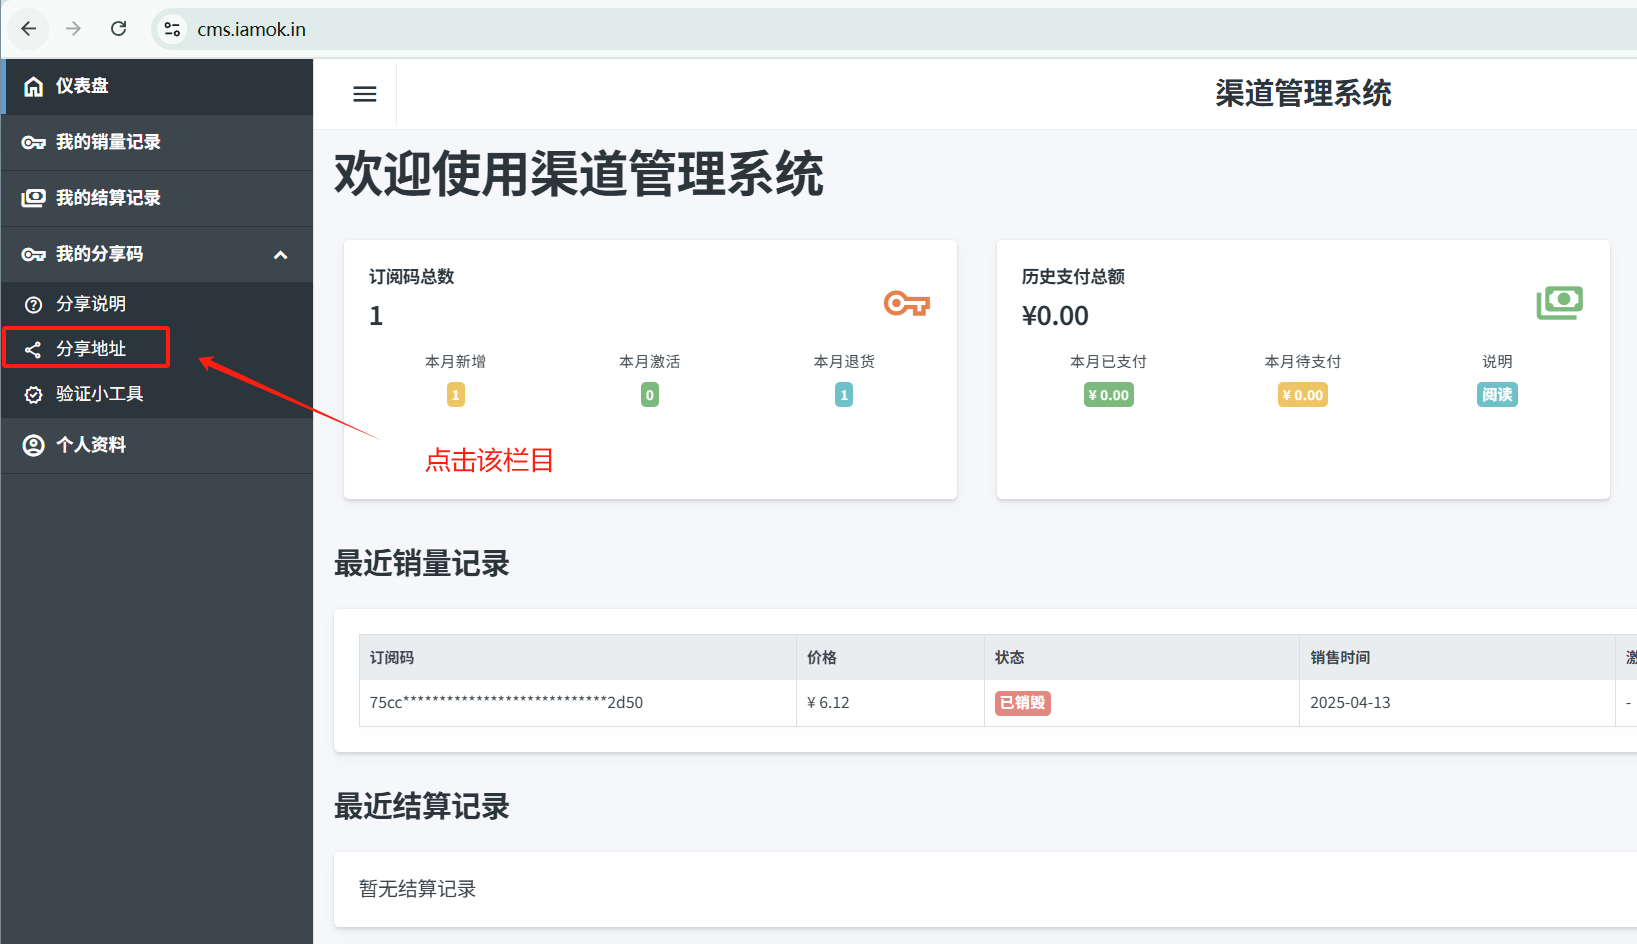
Task: Click the 已销毁 status badge
Action: click(x=1022, y=703)
